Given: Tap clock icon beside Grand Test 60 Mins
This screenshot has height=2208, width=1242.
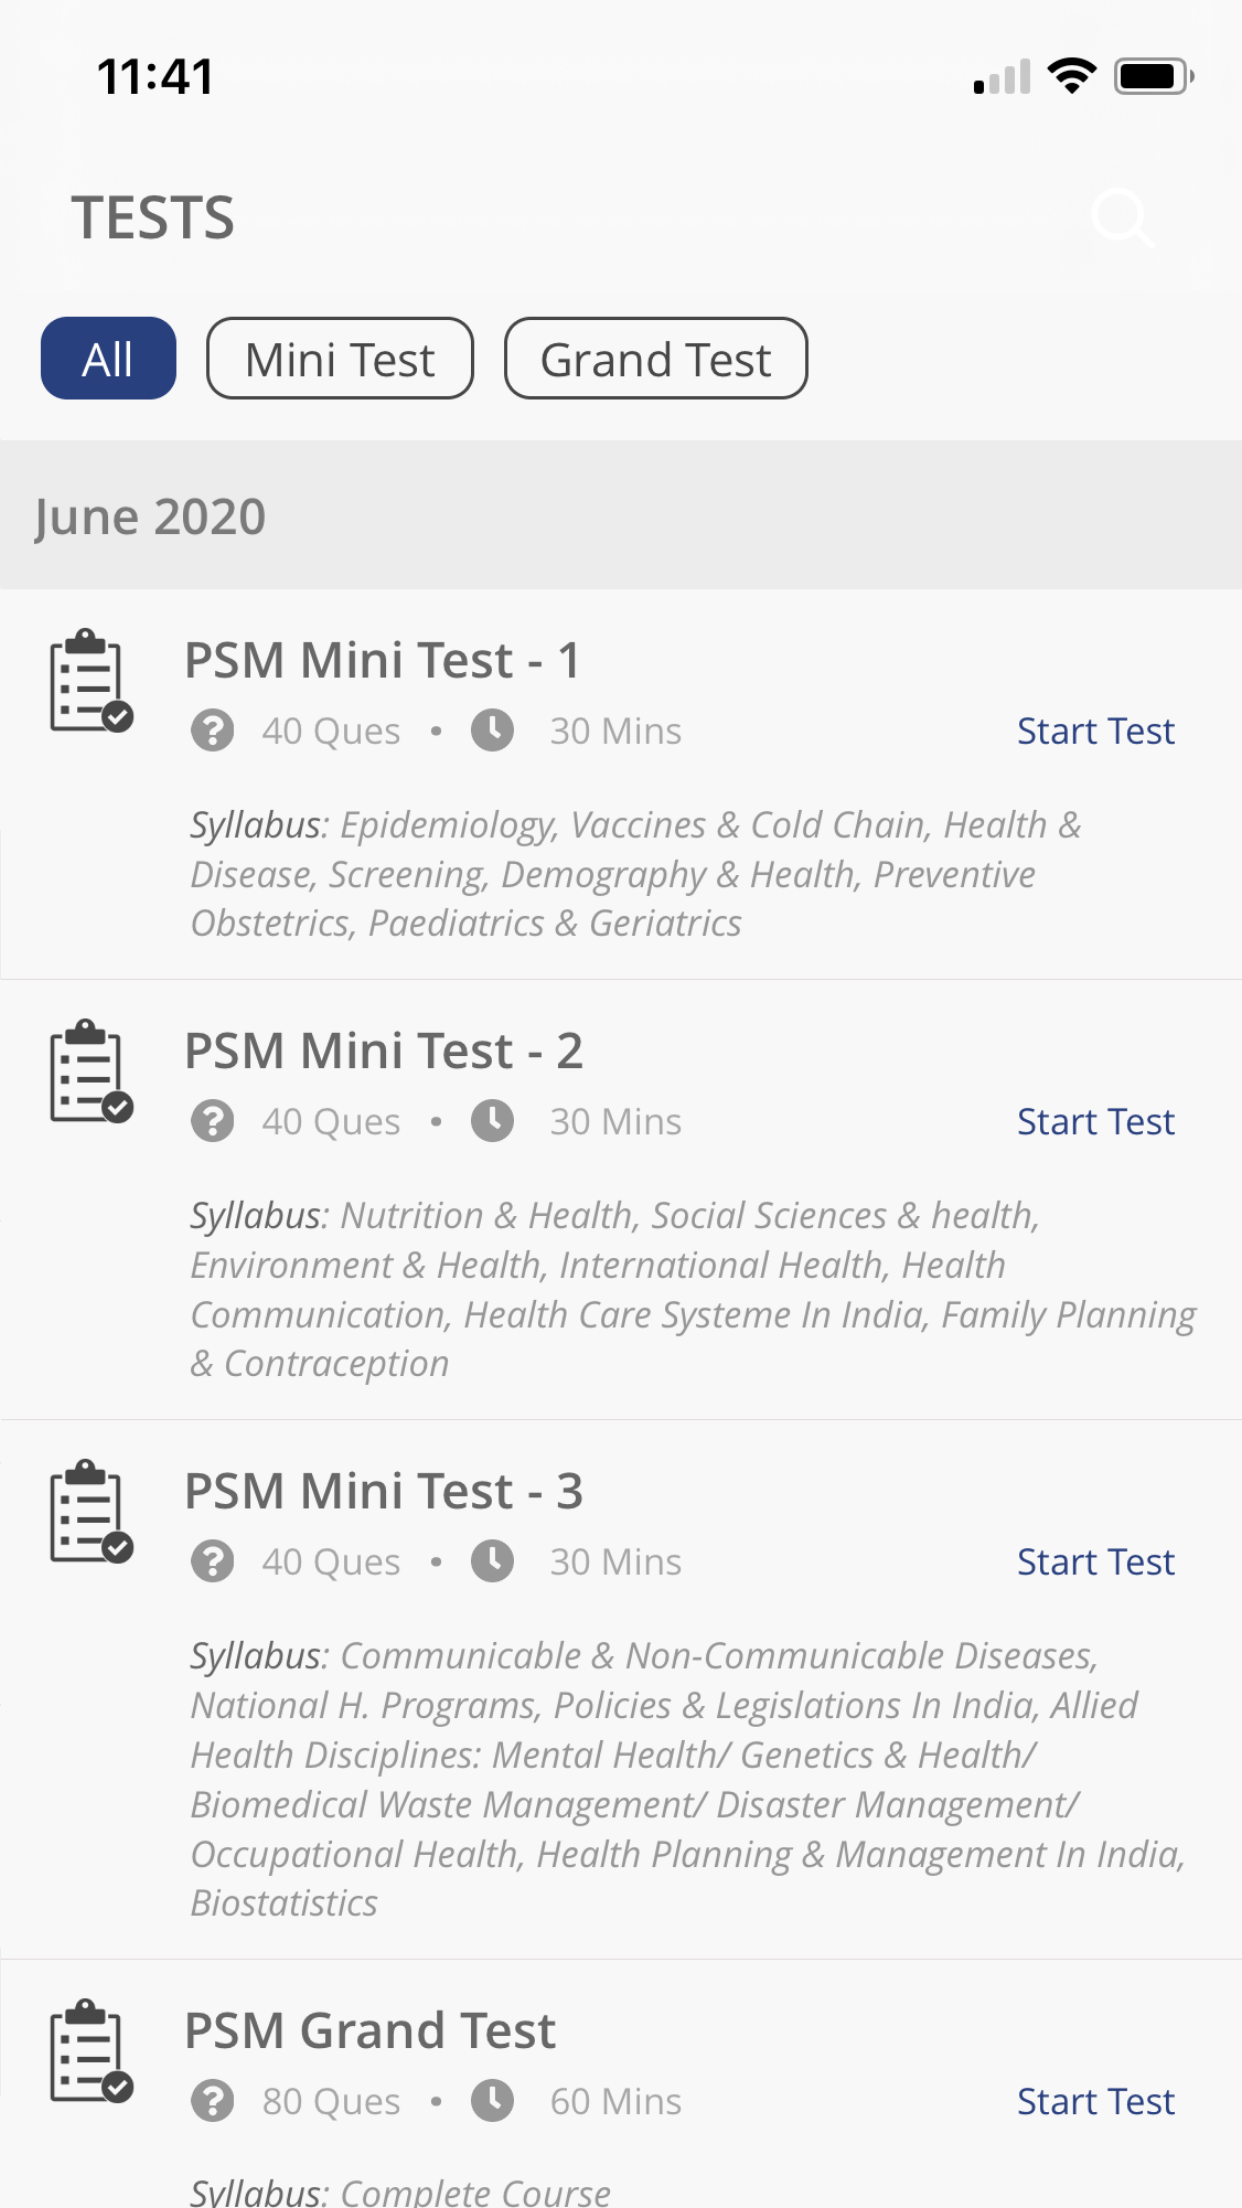Looking at the screenshot, I should tap(492, 2101).
